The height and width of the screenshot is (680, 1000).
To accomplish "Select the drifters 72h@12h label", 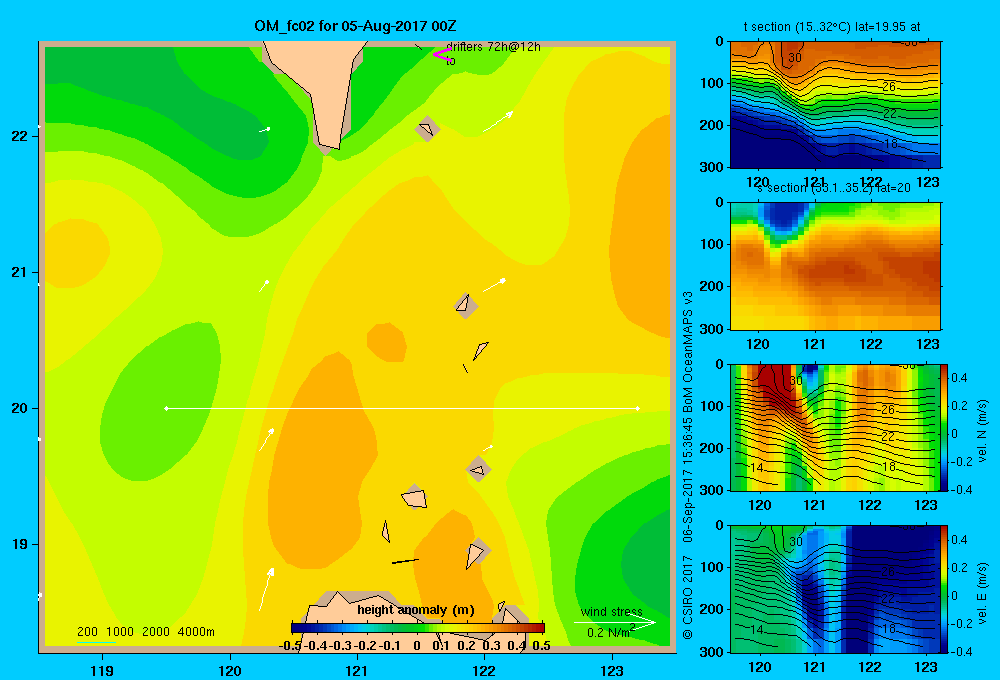I will (493, 47).
